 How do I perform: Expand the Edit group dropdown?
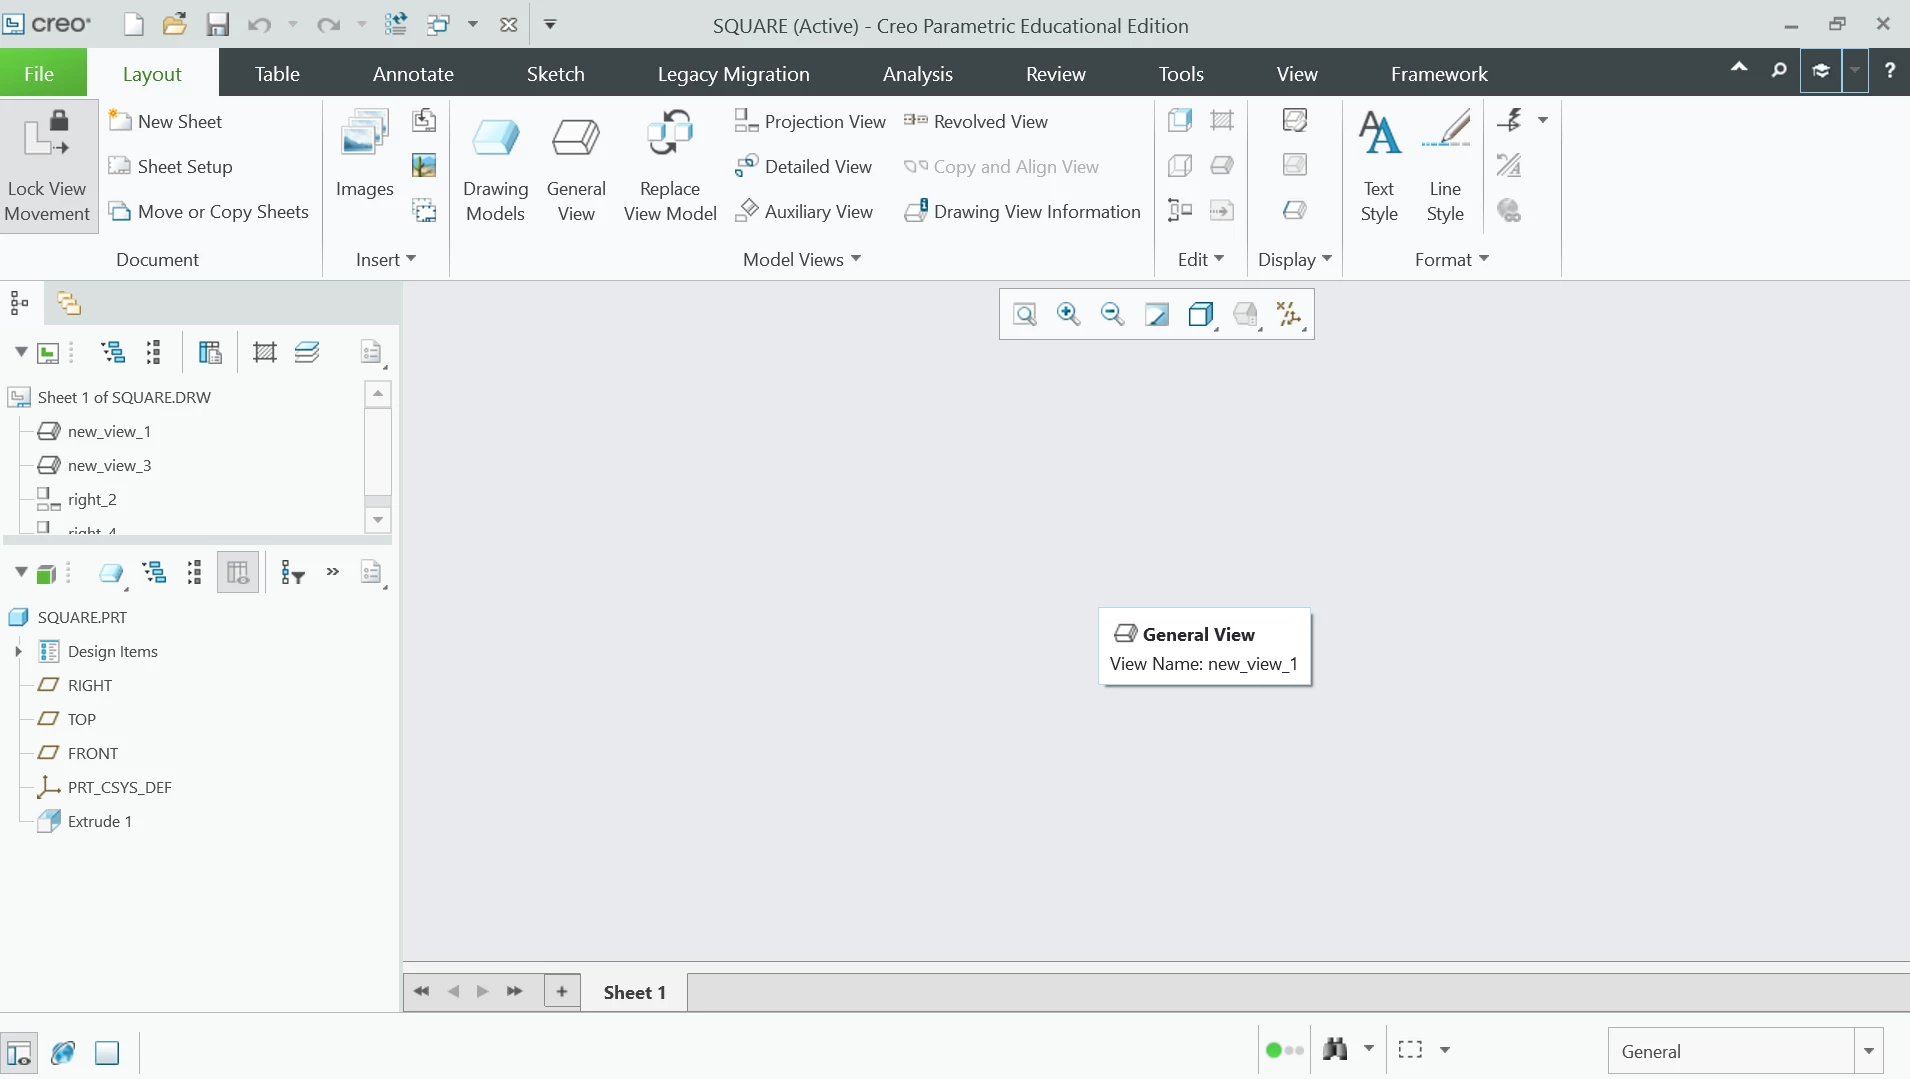pos(1201,259)
